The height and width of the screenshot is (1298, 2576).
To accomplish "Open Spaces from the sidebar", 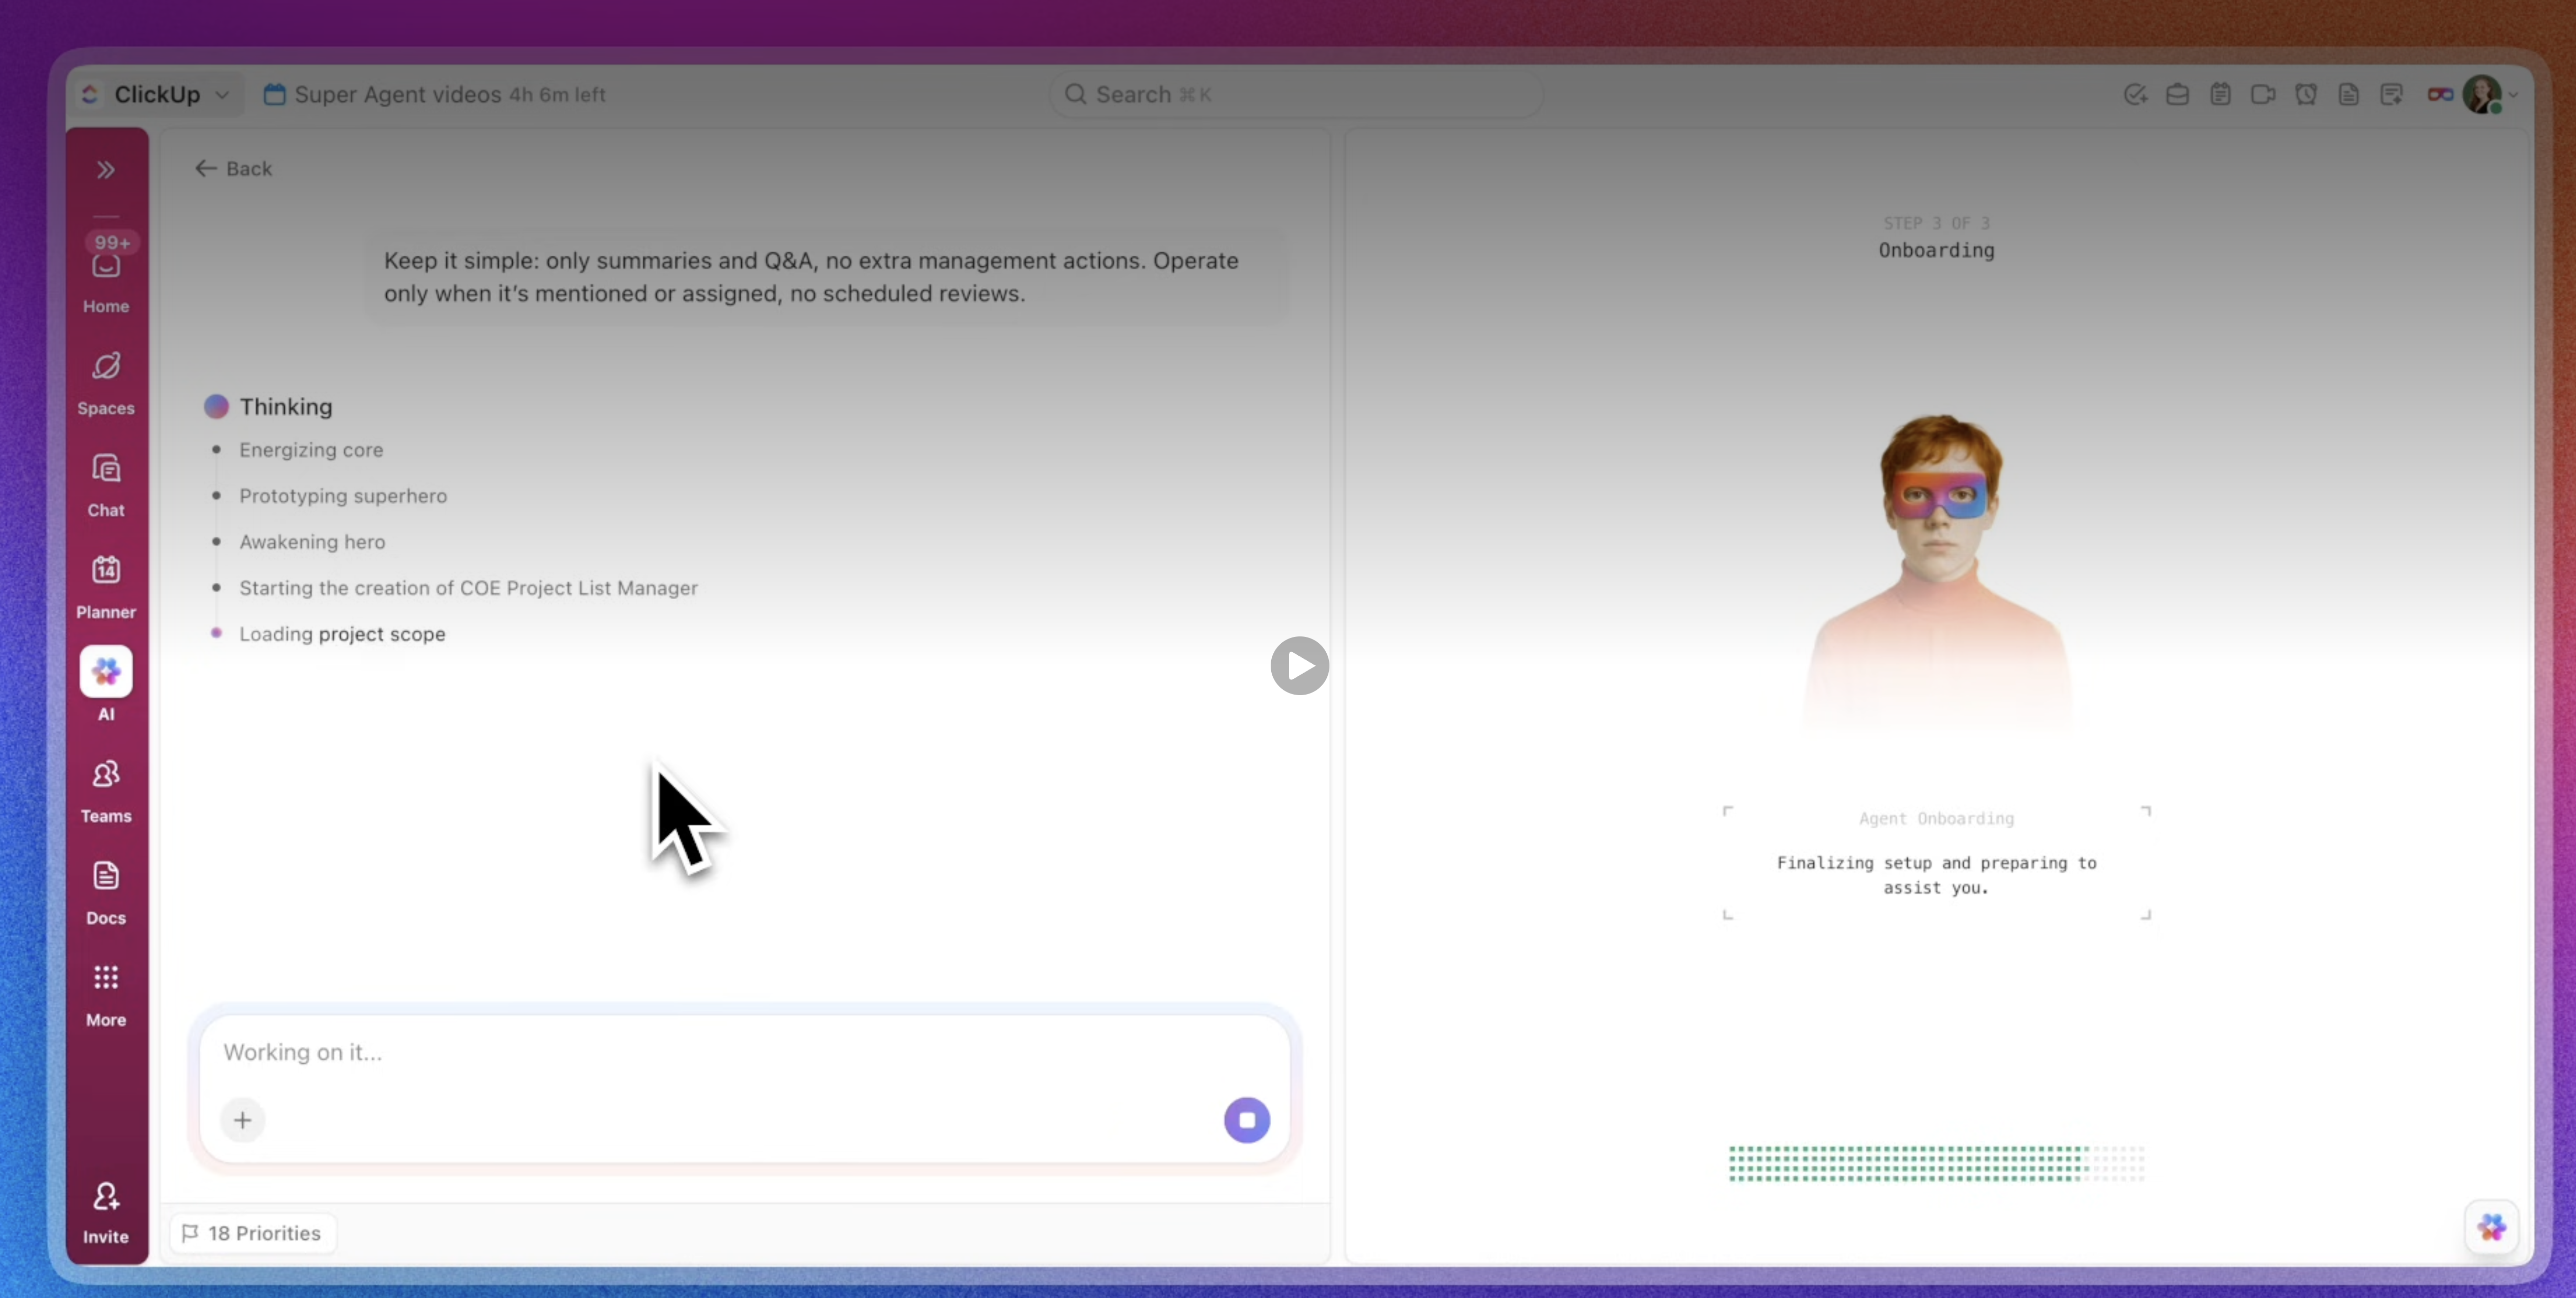I will (106, 382).
